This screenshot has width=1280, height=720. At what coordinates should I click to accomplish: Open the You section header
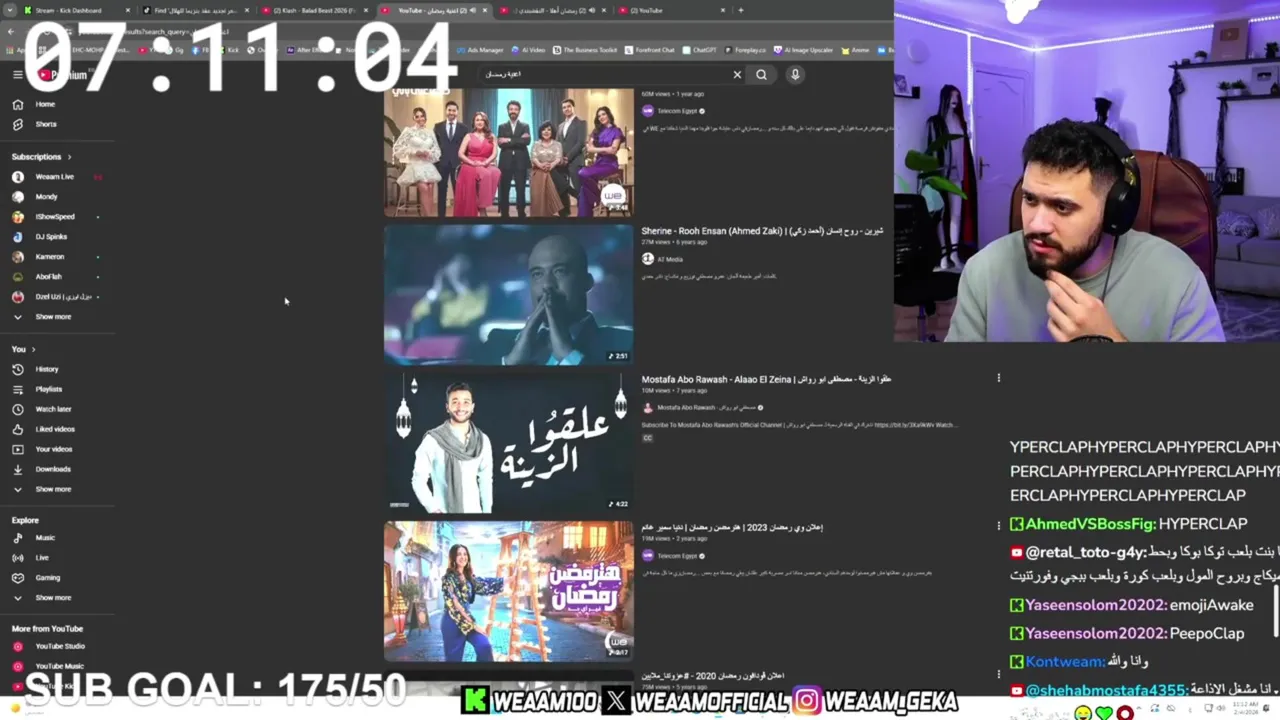[x=23, y=349]
